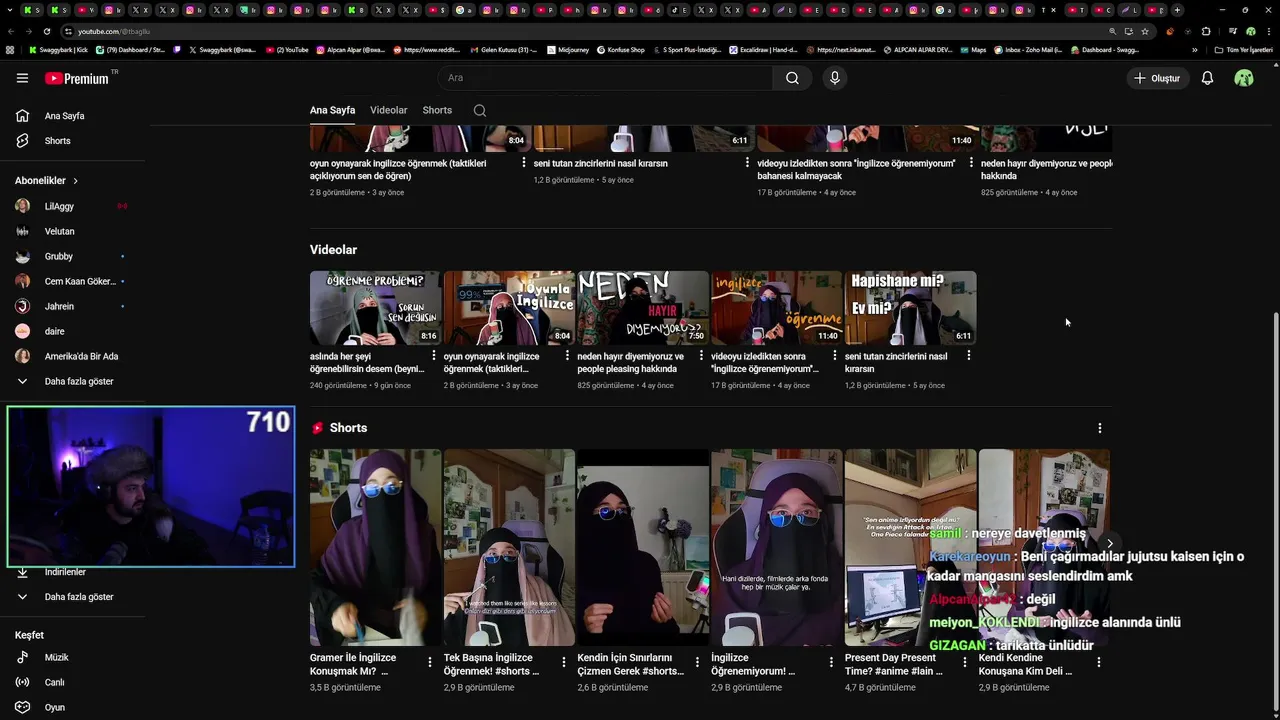Click the channel search magnifier icon
1280x720 pixels.
[480, 111]
